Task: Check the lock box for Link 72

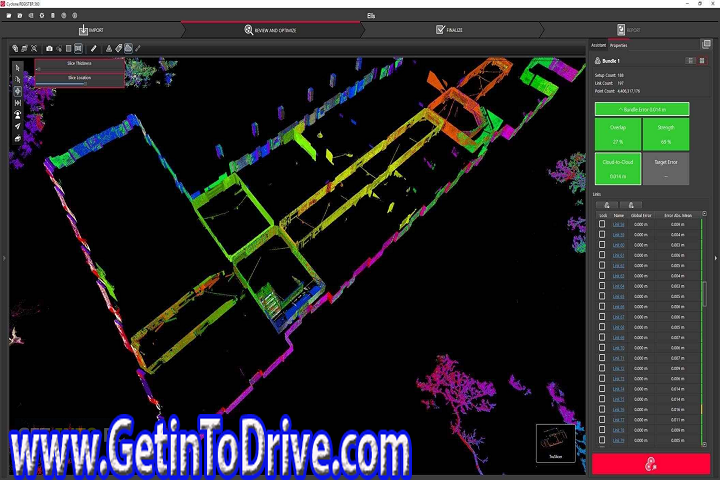Action: click(602, 368)
